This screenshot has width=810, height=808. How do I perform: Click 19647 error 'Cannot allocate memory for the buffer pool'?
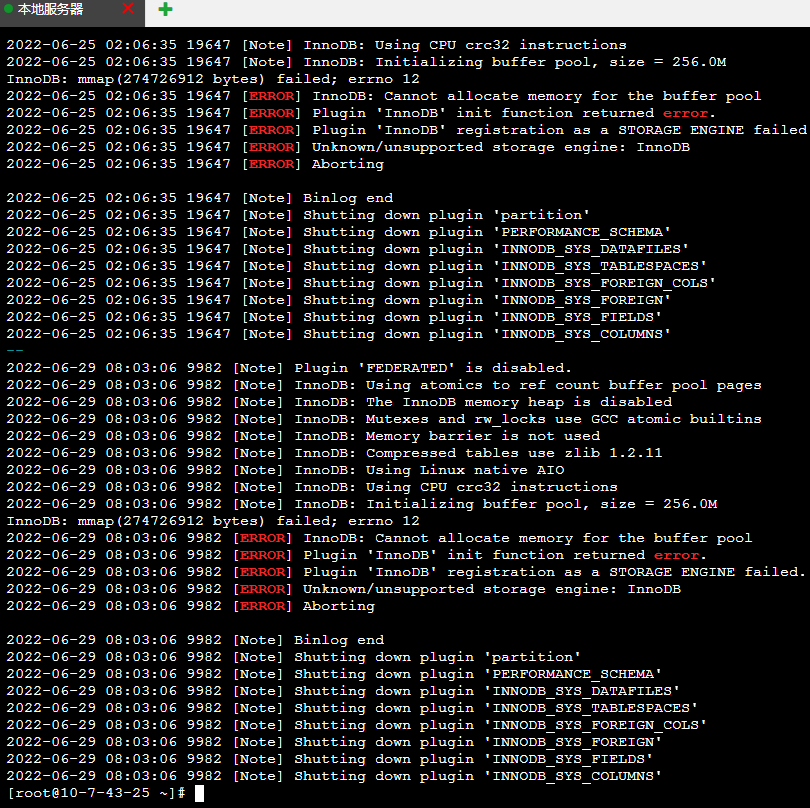[x=383, y=96]
